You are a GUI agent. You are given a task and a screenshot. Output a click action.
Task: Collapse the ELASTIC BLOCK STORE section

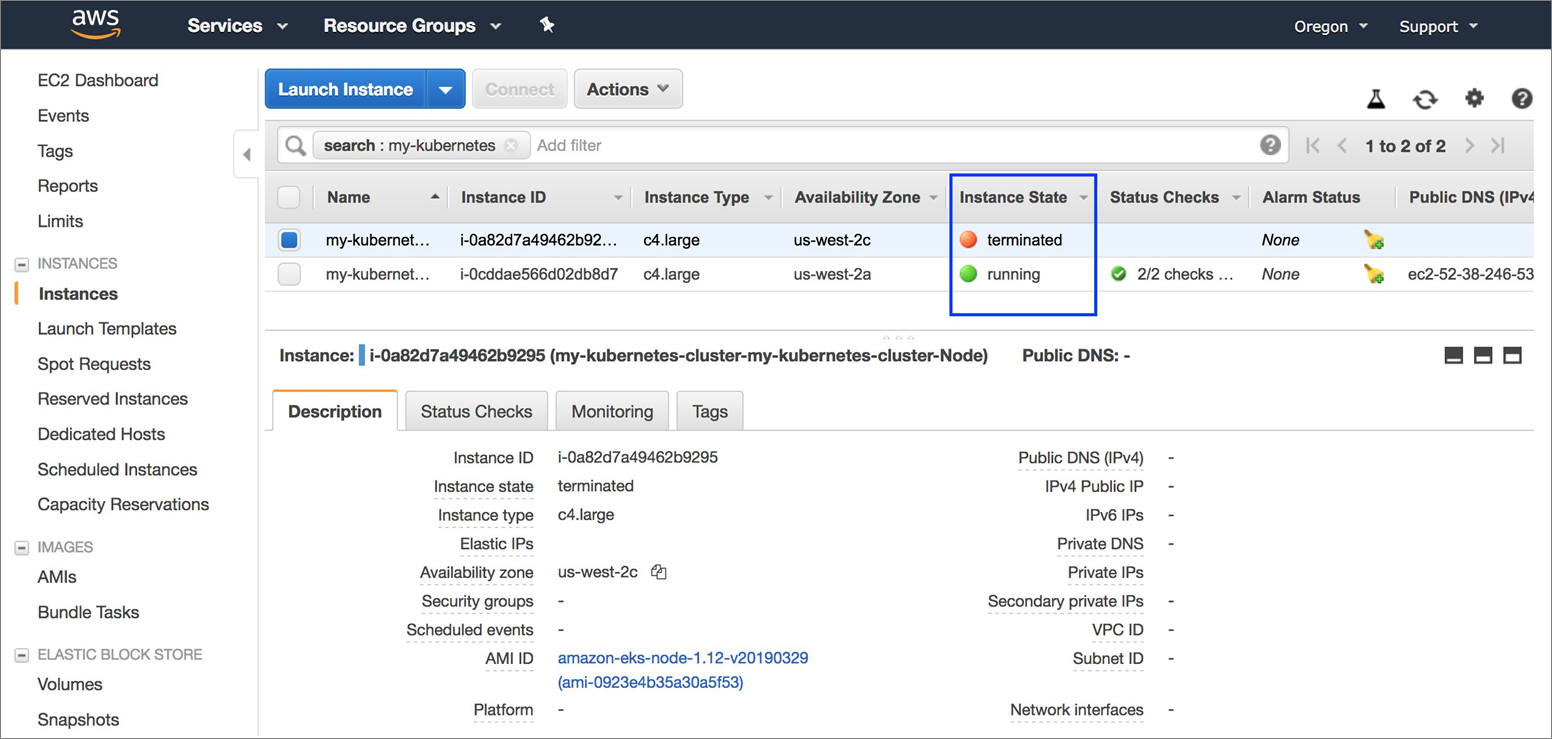pyautogui.click(x=21, y=655)
